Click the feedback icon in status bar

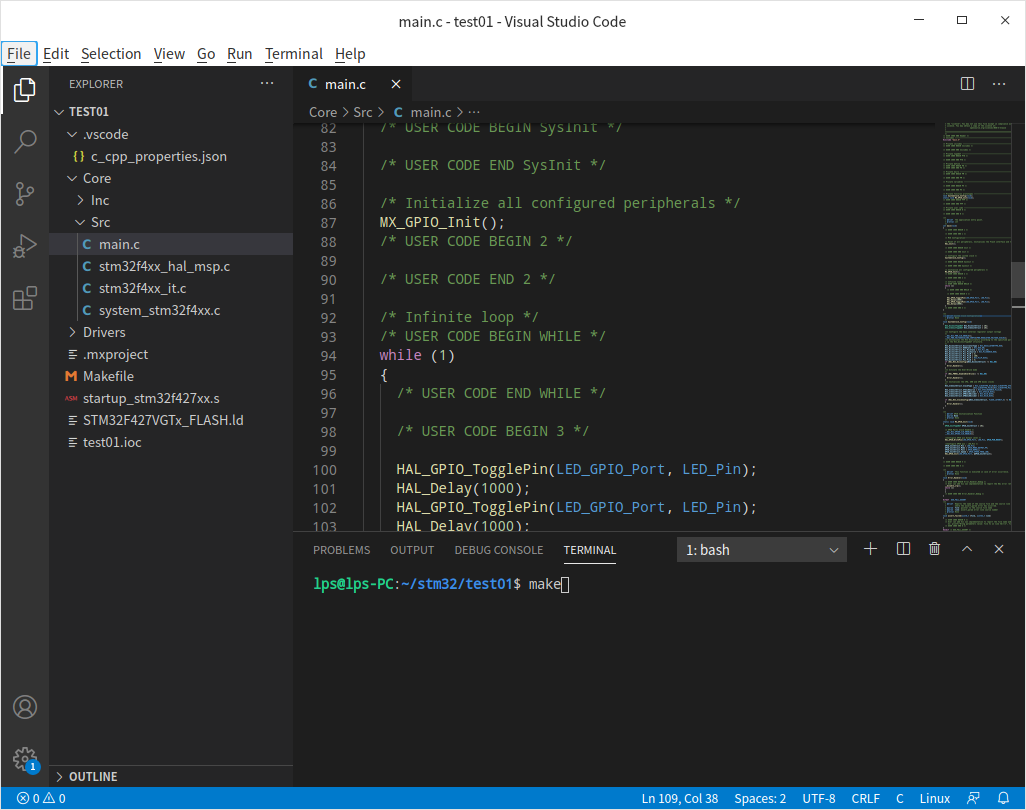[x=973, y=798]
